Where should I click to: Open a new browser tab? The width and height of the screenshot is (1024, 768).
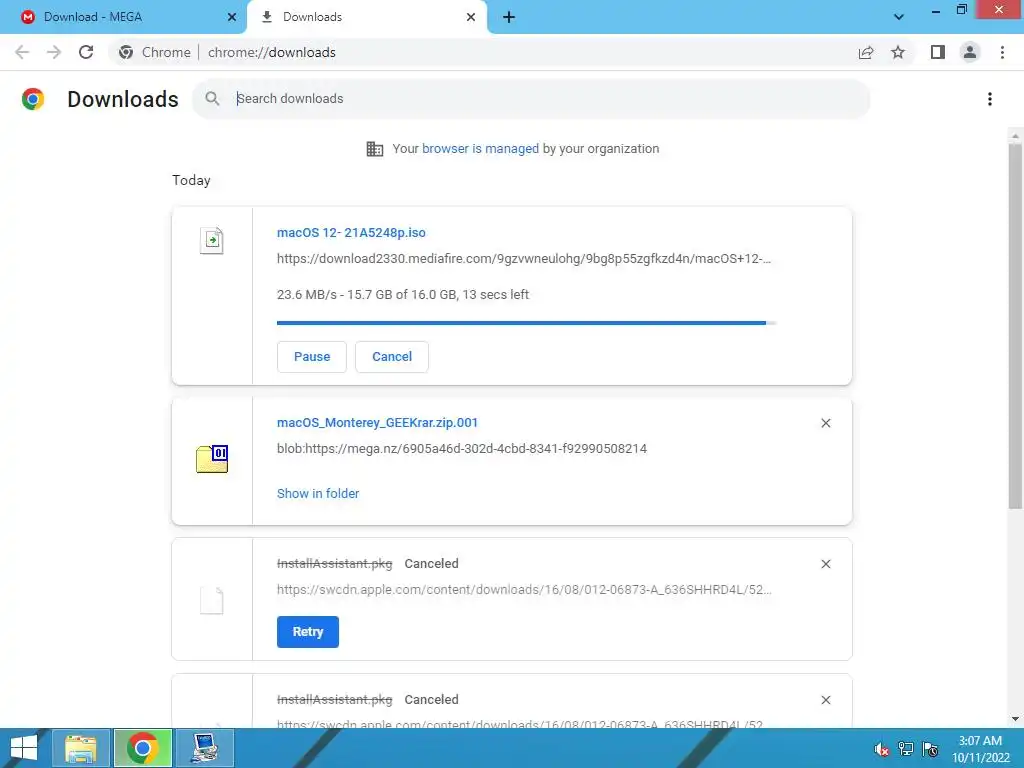point(509,17)
